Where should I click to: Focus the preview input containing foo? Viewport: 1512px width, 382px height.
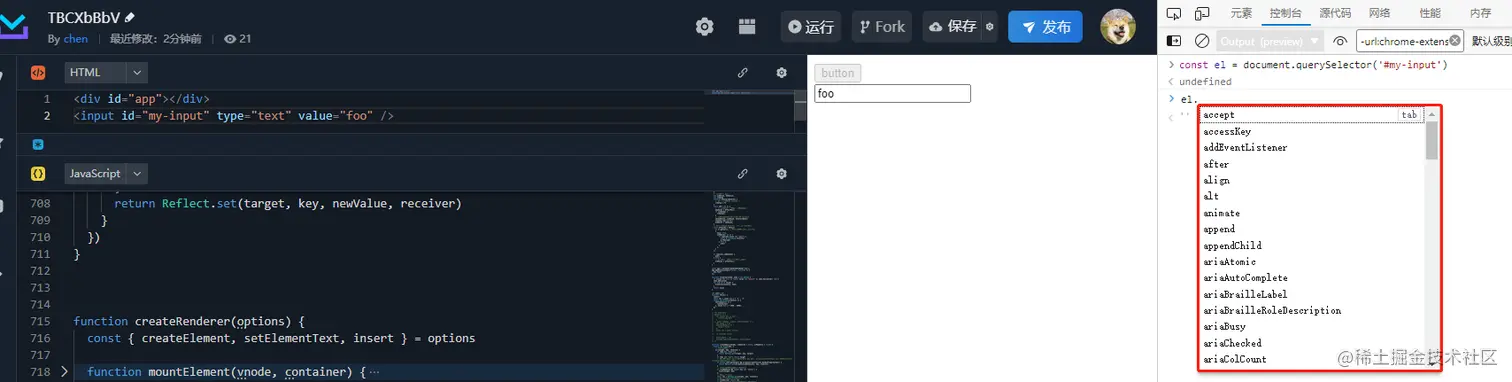(892, 94)
